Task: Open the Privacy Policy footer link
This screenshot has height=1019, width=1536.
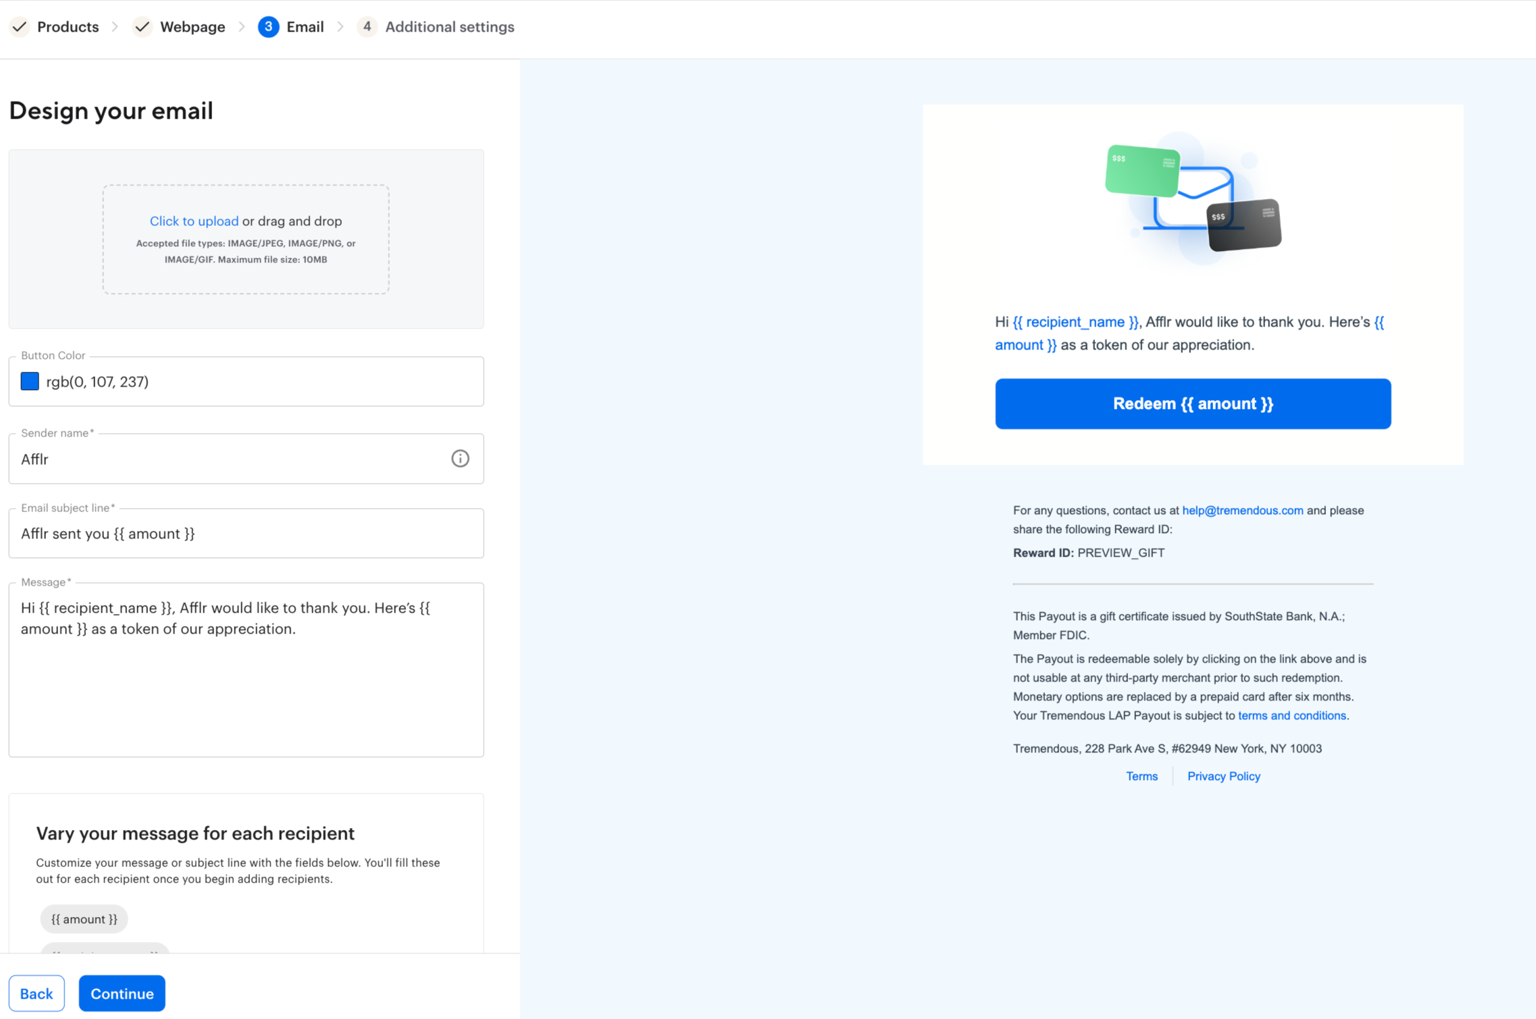Action: tap(1223, 776)
